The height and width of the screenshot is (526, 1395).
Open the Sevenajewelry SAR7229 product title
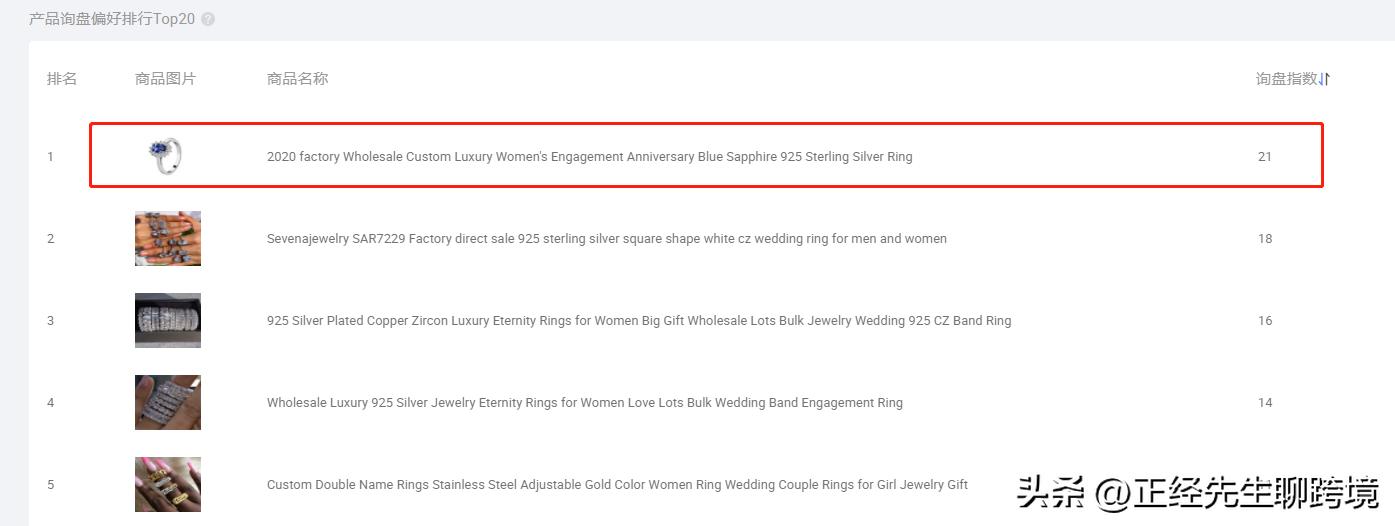click(606, 238)
